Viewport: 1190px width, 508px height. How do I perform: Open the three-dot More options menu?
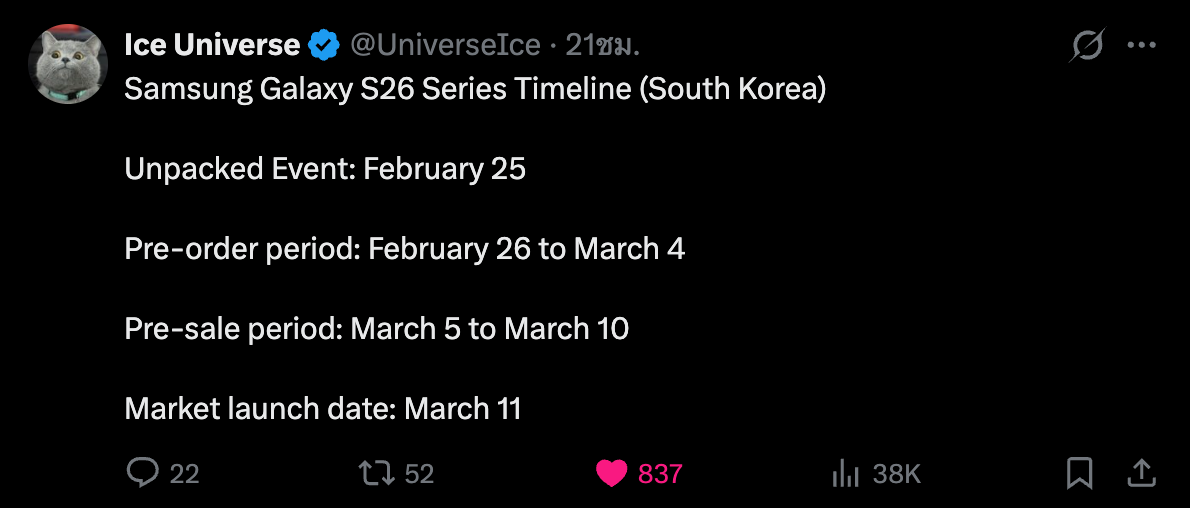click(x=1141, y=45)
